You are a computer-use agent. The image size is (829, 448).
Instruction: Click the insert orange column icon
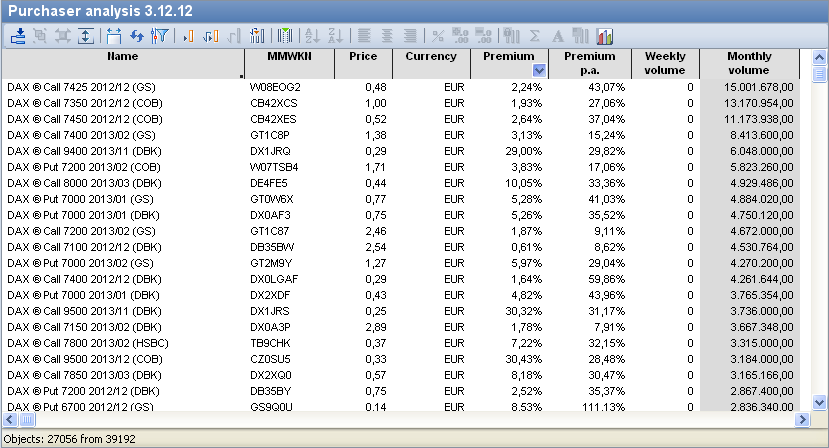187,36
